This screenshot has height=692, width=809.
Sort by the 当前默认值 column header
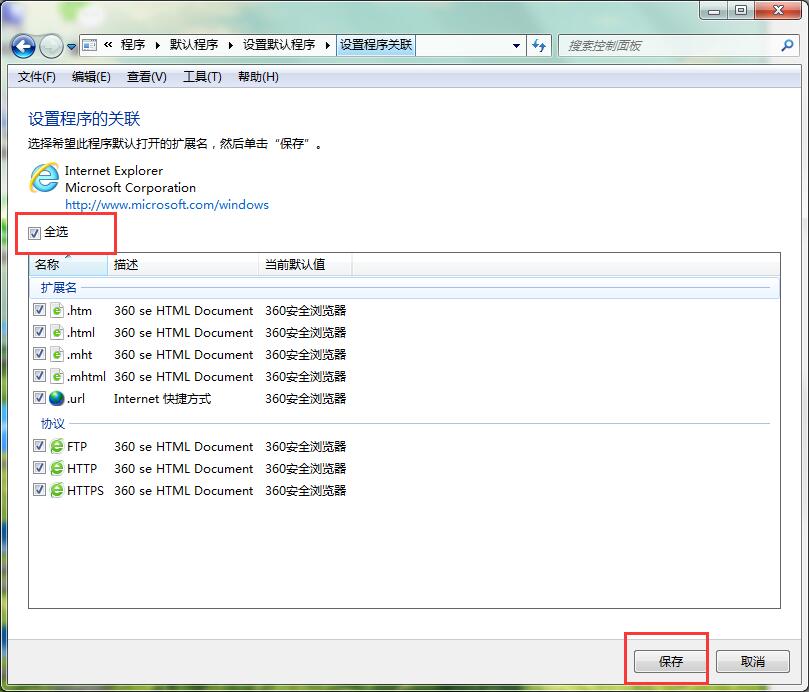(x=305, y=264)
